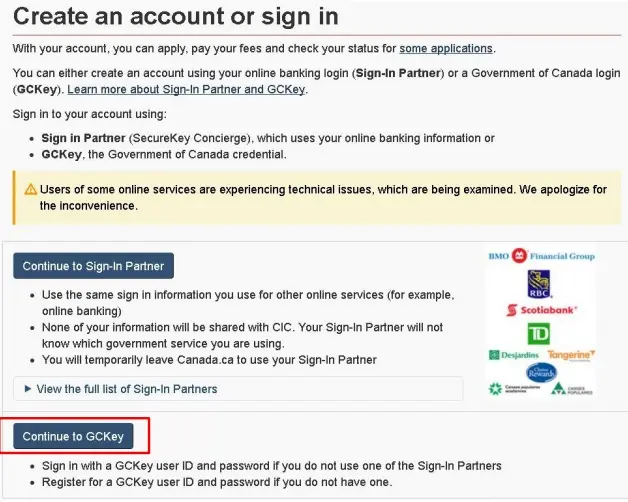
Task: Click the Caisses populaires acadiennes star logo
Action: pyautogui.click(x=515, y=389)
